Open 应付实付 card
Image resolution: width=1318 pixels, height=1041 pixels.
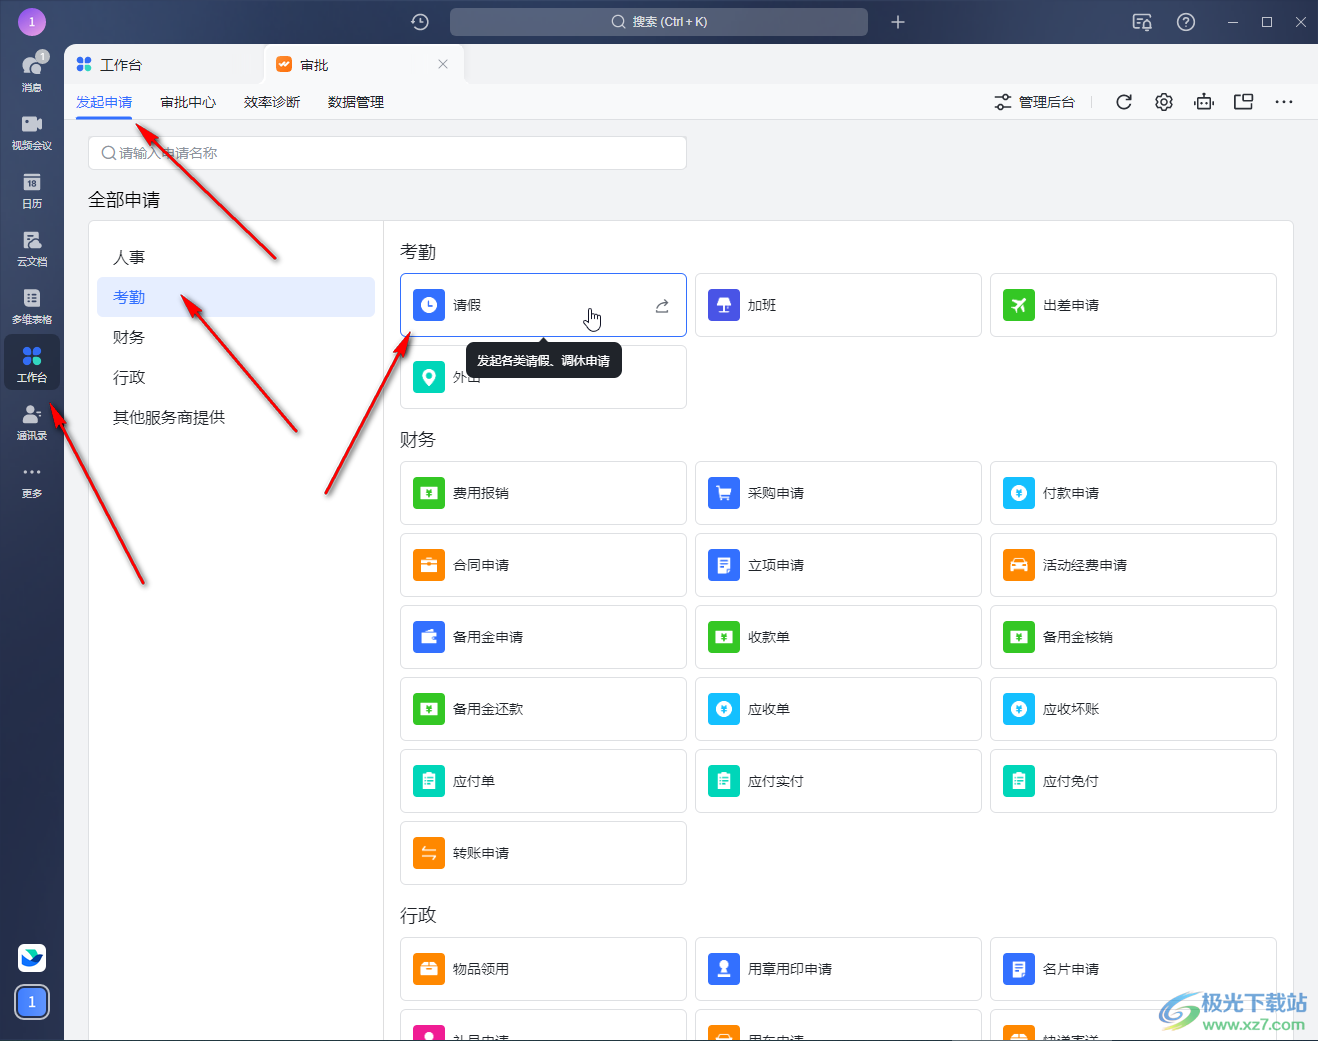coord(838,781)
